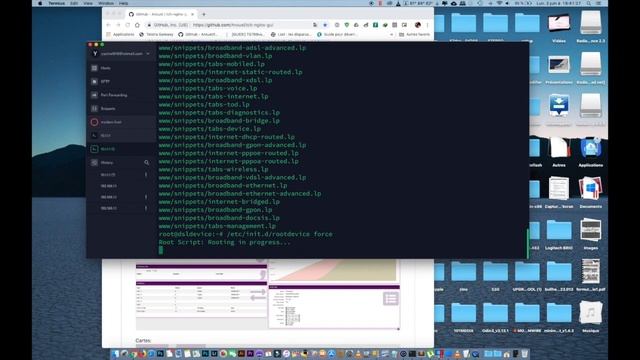Open the Trash in the Dock
Viewport: 640px width, 360px height.
[x=524, y=353]
